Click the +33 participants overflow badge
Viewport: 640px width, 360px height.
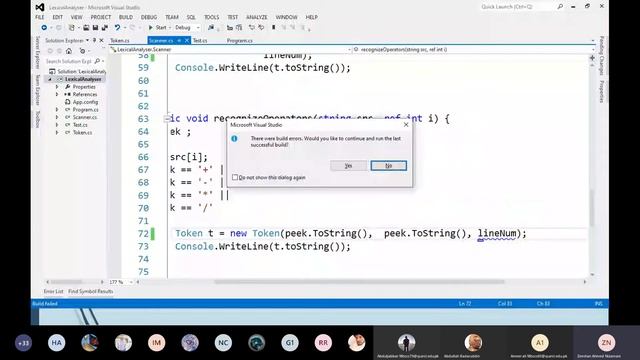tap(23, 343)
